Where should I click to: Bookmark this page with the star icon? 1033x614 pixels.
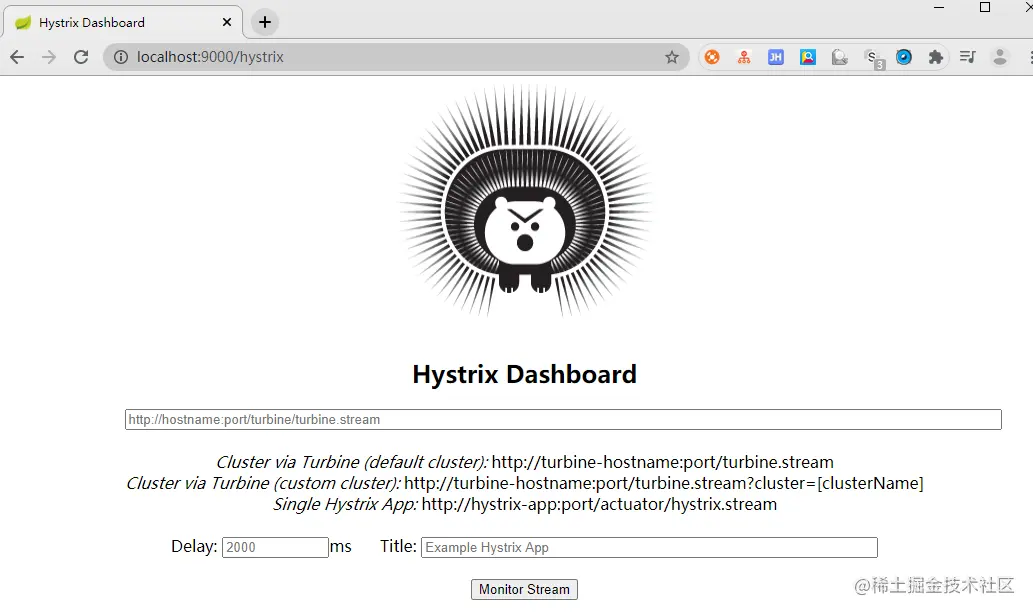[671, 57]
